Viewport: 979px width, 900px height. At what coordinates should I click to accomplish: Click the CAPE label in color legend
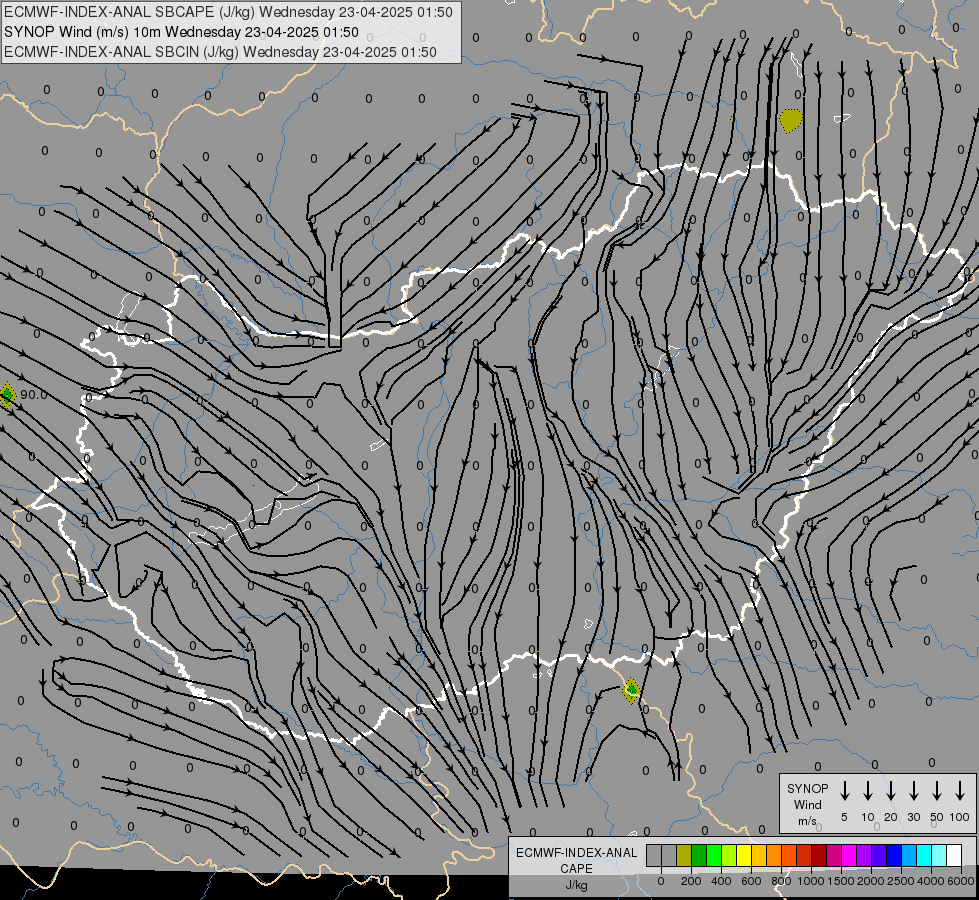coord(576,869)
